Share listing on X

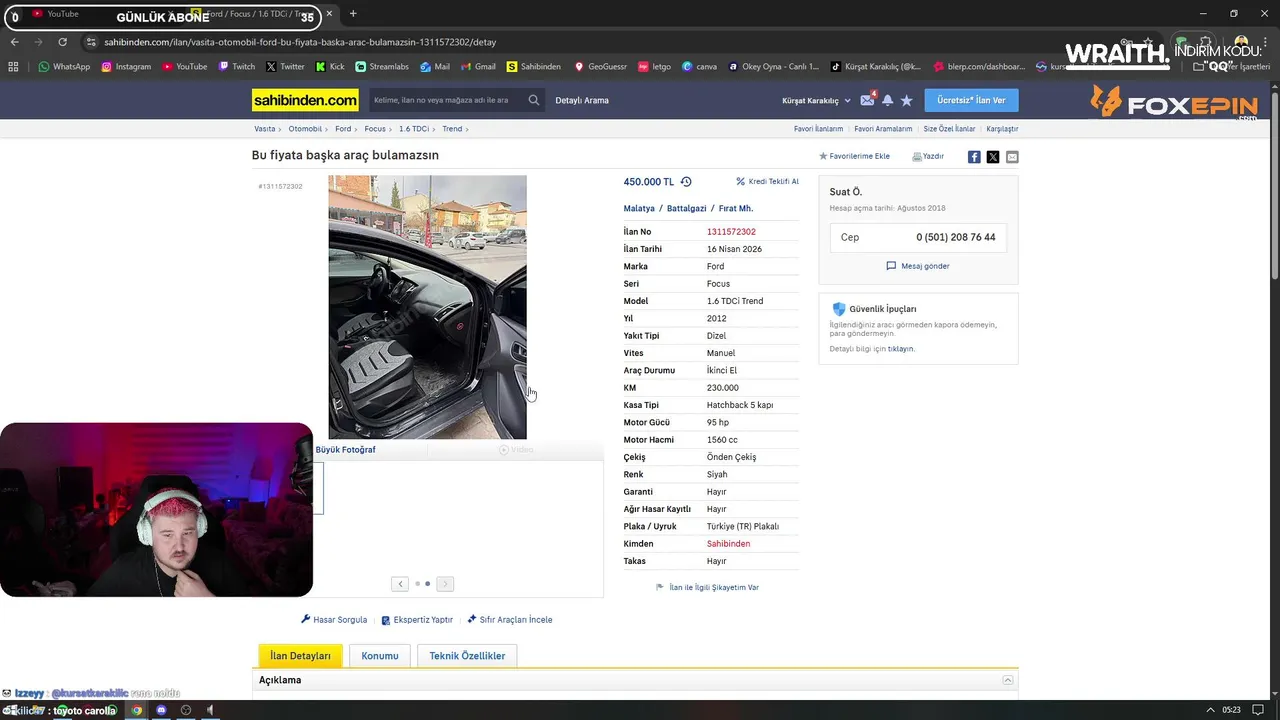point(993,157)
